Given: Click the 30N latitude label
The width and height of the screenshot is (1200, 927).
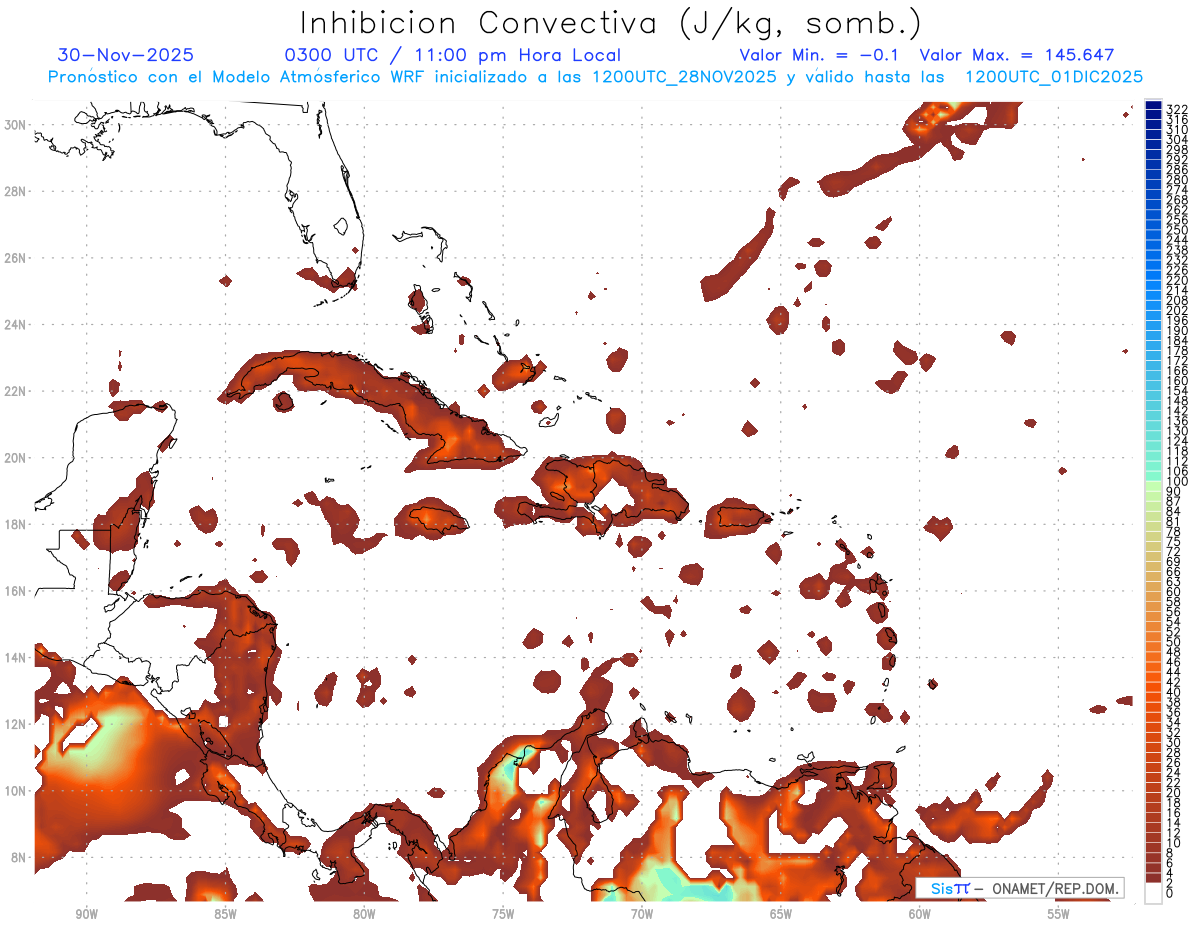Looking at the screenshot, I should coord(15,125).
